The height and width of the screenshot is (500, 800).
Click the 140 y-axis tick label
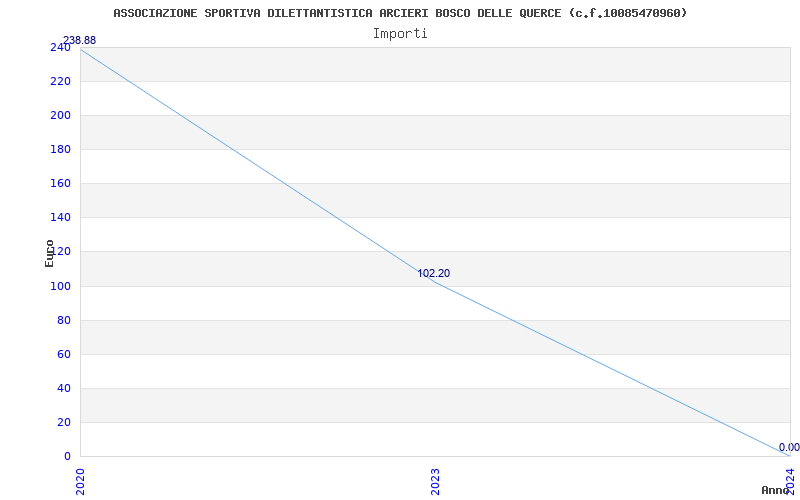point(60,217)
